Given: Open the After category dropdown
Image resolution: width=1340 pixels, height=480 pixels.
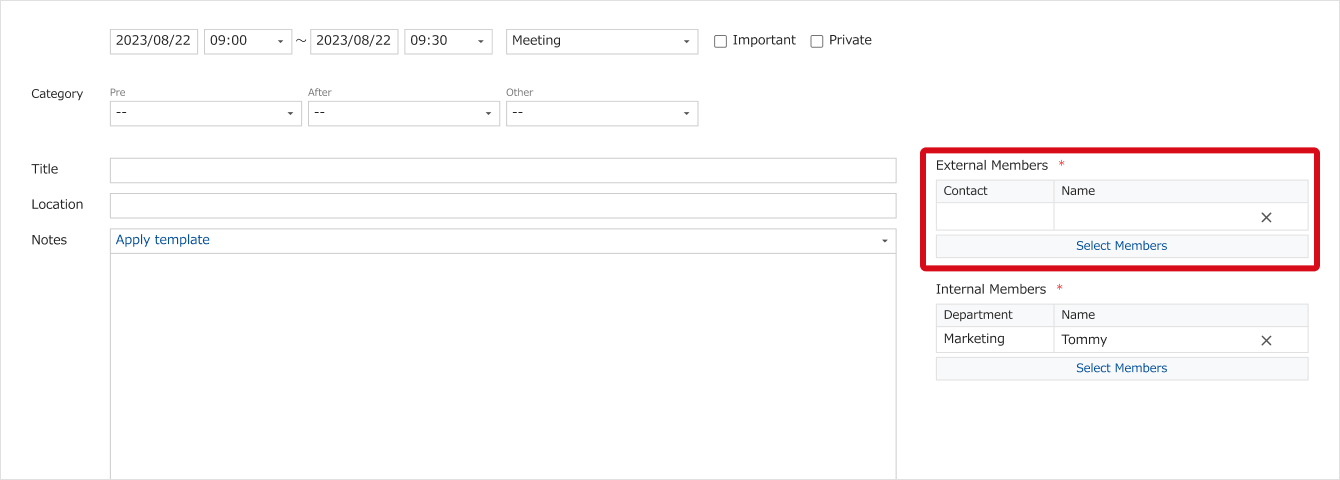Looking at the screenshot, I should click(x=403, y=113).
